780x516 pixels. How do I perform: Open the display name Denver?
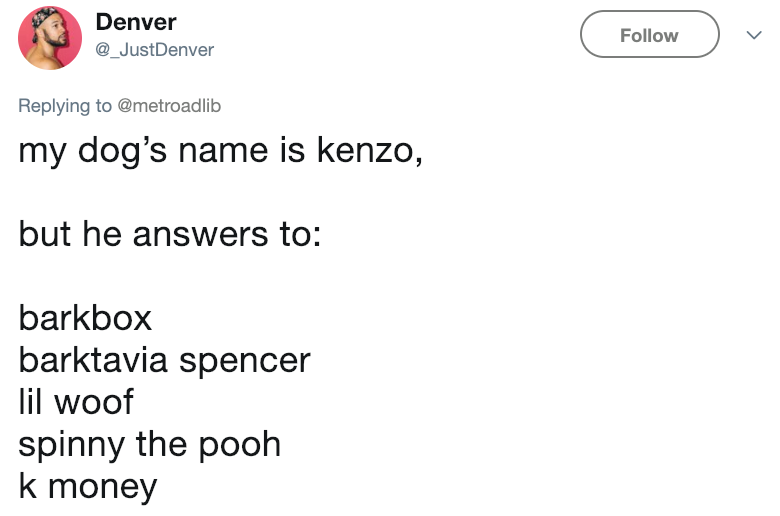point(136,22)
